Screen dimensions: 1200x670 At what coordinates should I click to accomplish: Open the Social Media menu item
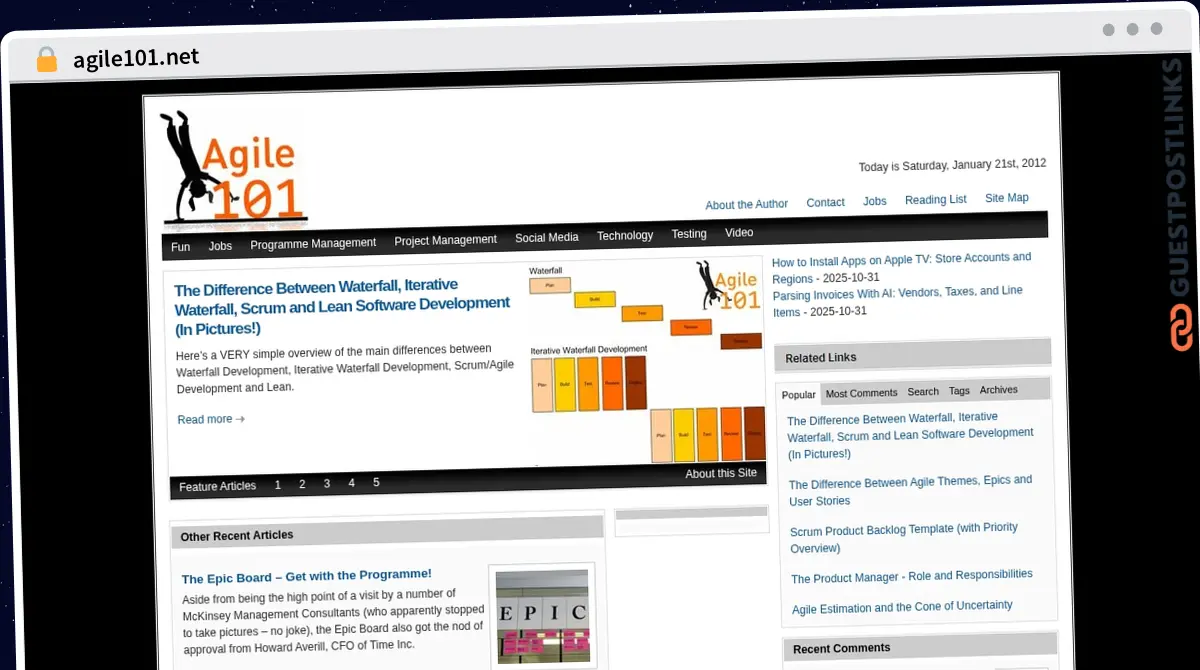[546, 238]
